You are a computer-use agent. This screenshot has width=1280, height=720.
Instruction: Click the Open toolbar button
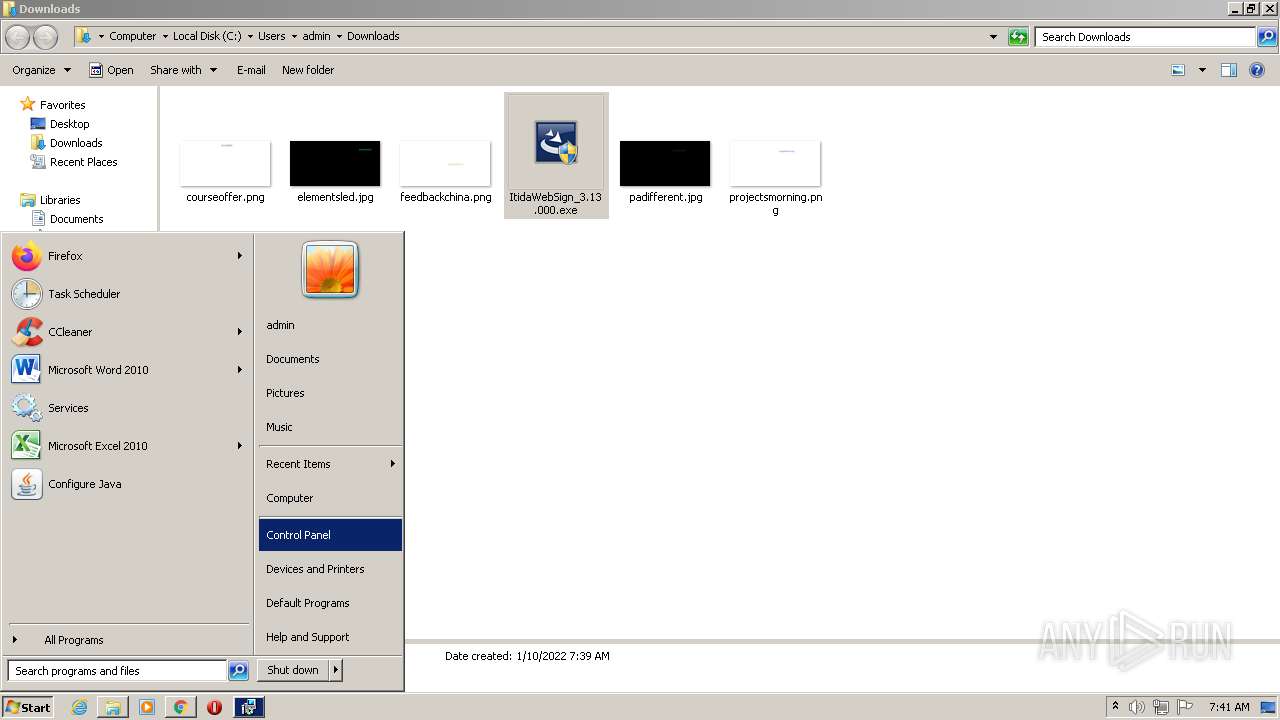pos(111,70)
